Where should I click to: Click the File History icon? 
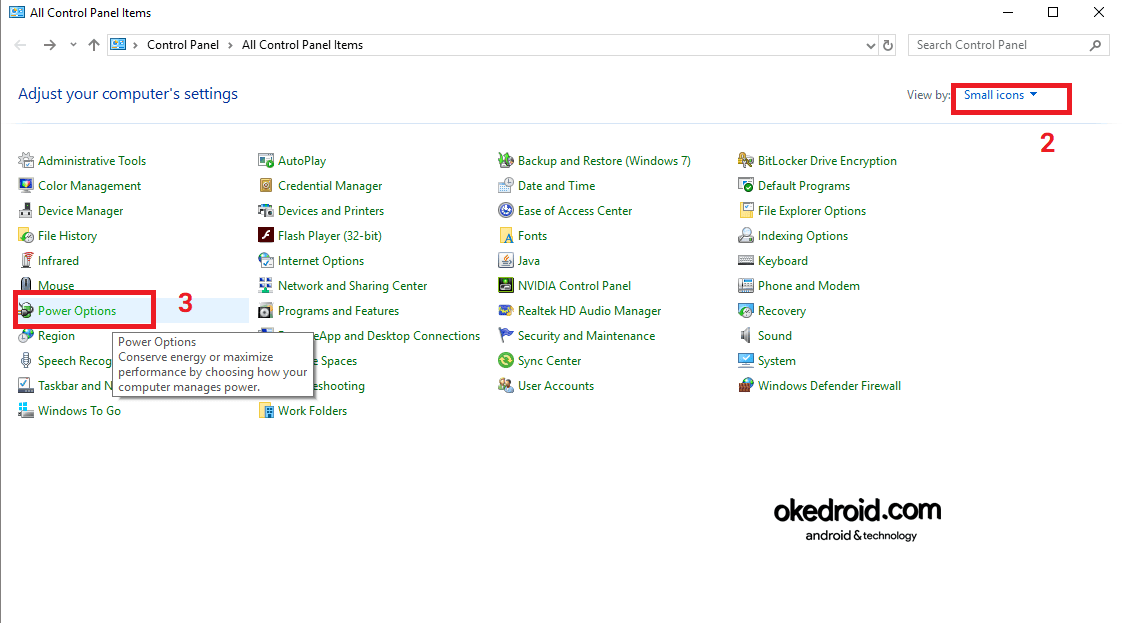click(x=26, y=235)
